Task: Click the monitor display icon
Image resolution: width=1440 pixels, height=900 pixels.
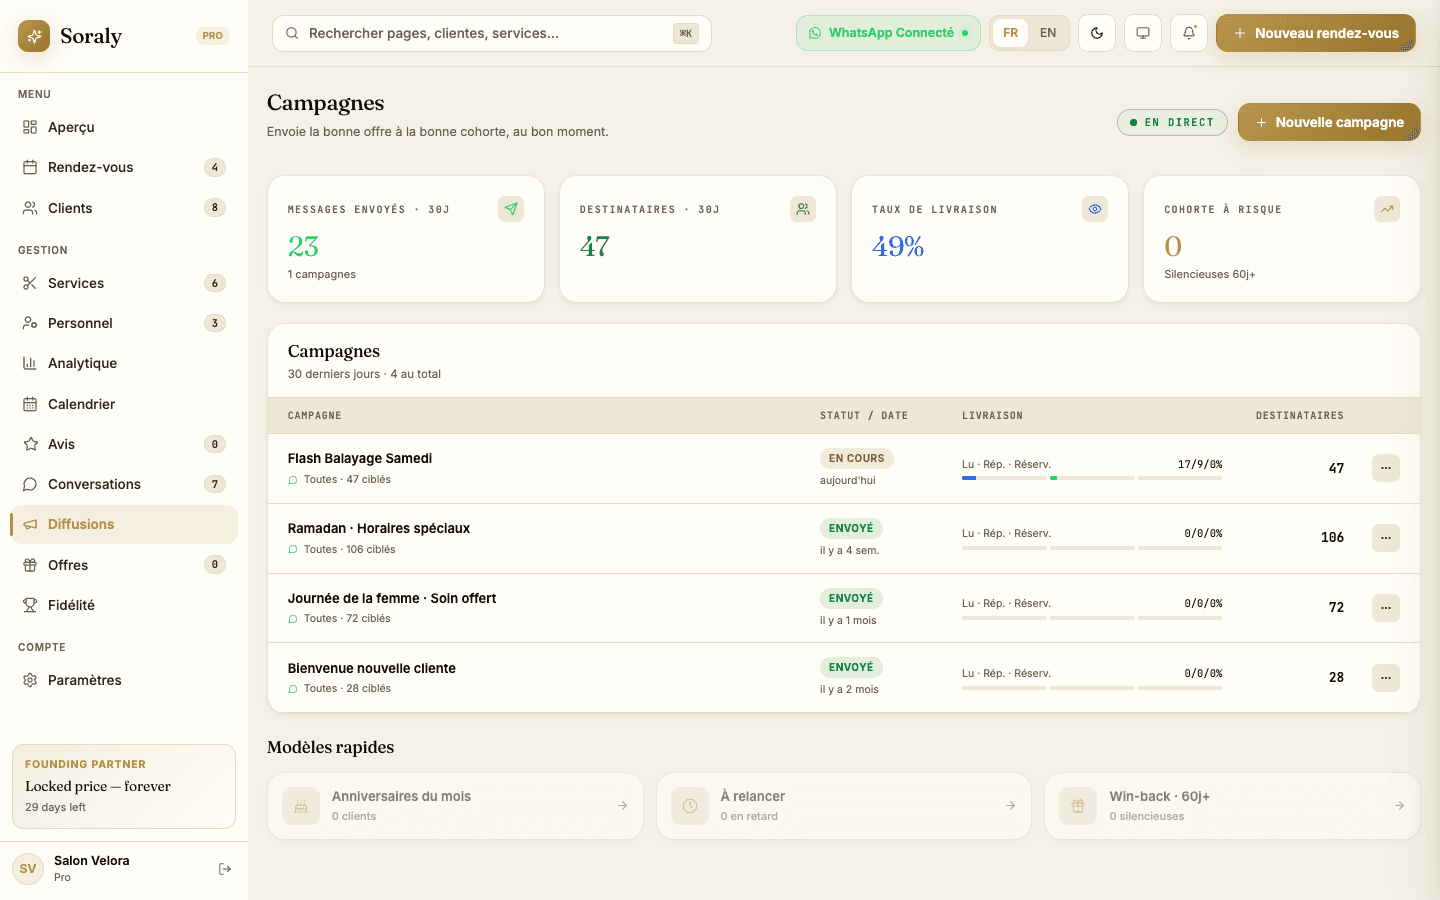Action: click(x=1143, y=33)
